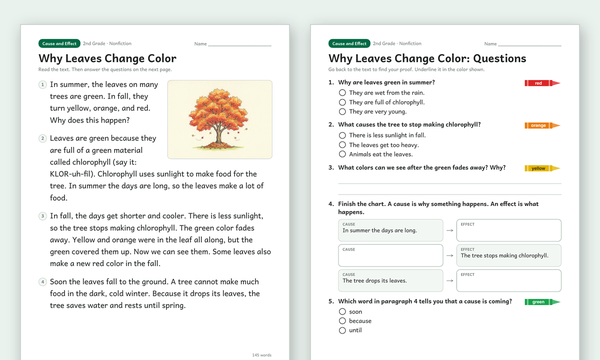This screenshot has height=360, width=600.
Task: Select 'There is less sunlight in fall.'
Action: [x=342, y=135]
